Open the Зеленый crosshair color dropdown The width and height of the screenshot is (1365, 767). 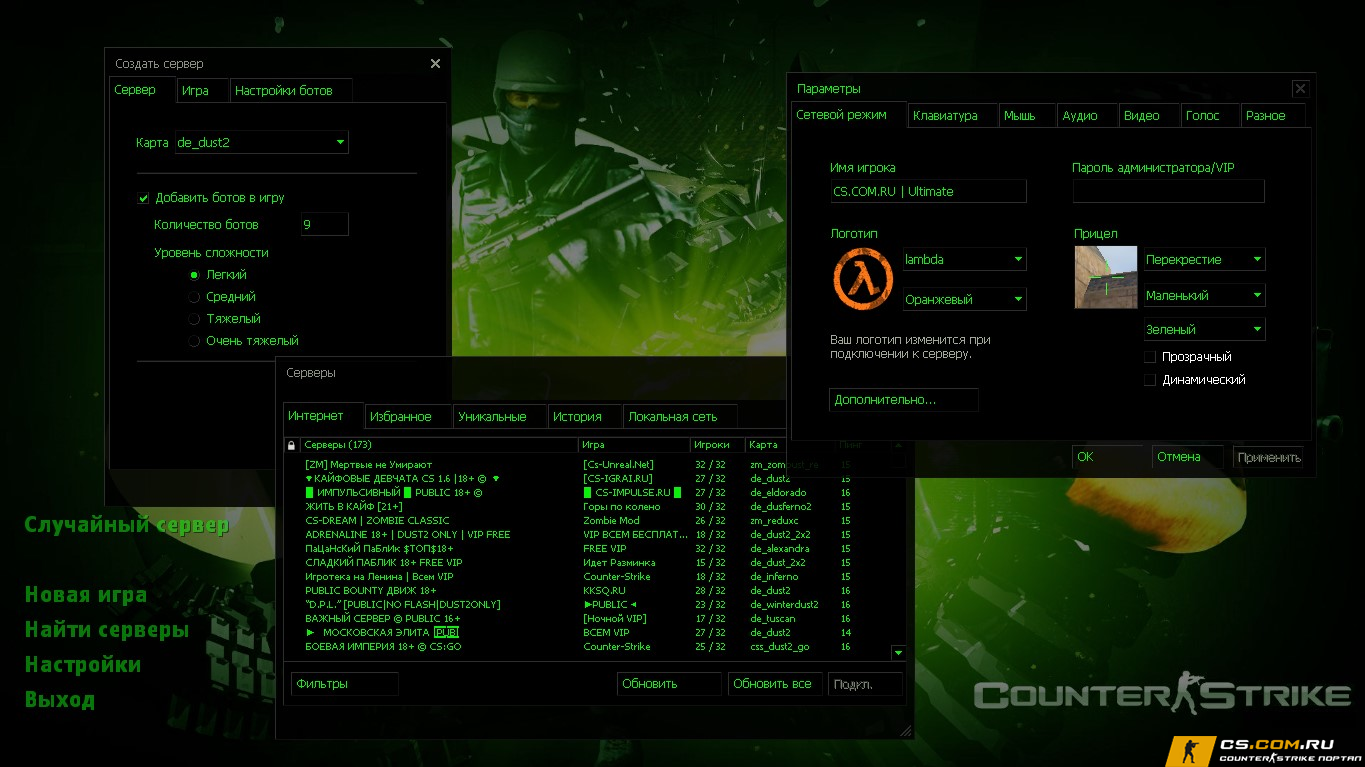pos(1205,329)
